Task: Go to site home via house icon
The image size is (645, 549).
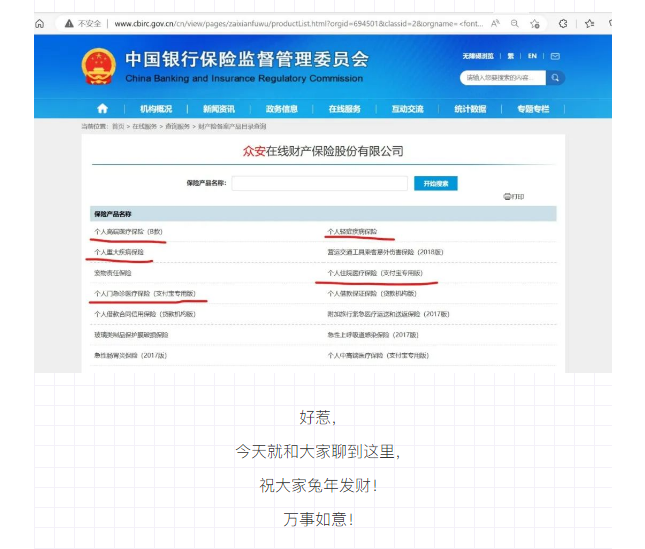Action: (x=102, y=109)
